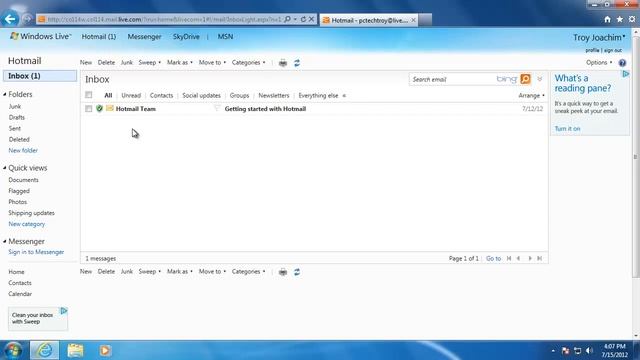The width and height of the screenshot is (640, 360).
Task: Click Turn it on reading pane link
Action: click(567, 129)
